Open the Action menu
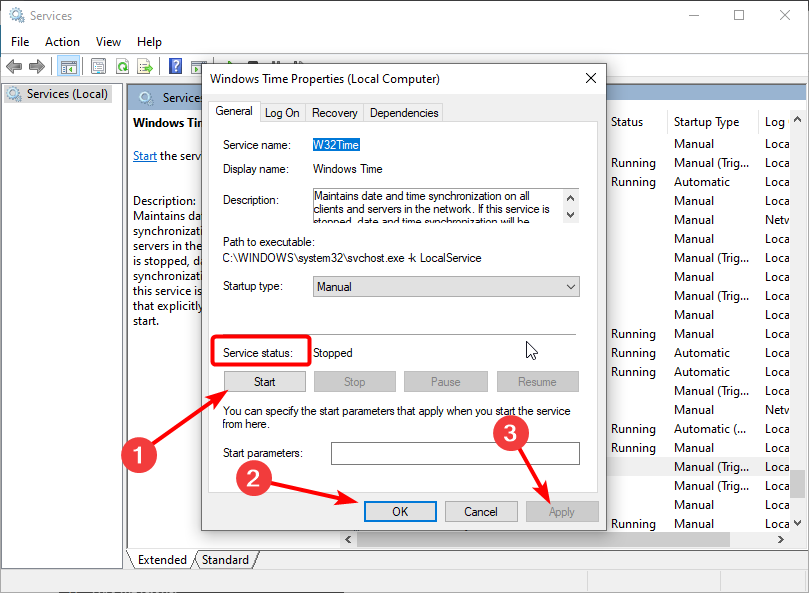Image resolution: width=809 pixels, height=593 pixels. (x=62, y=42)
